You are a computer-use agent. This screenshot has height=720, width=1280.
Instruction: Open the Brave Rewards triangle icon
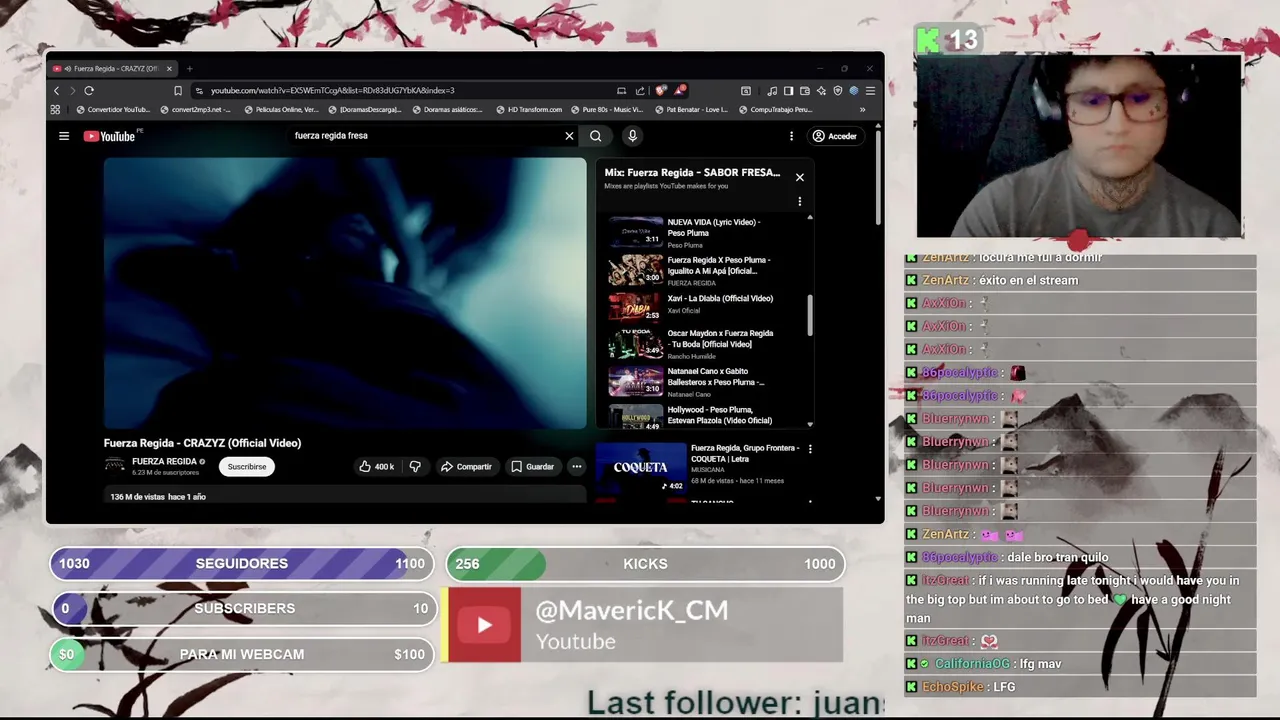pyautogui.click(x=680, y=90)
